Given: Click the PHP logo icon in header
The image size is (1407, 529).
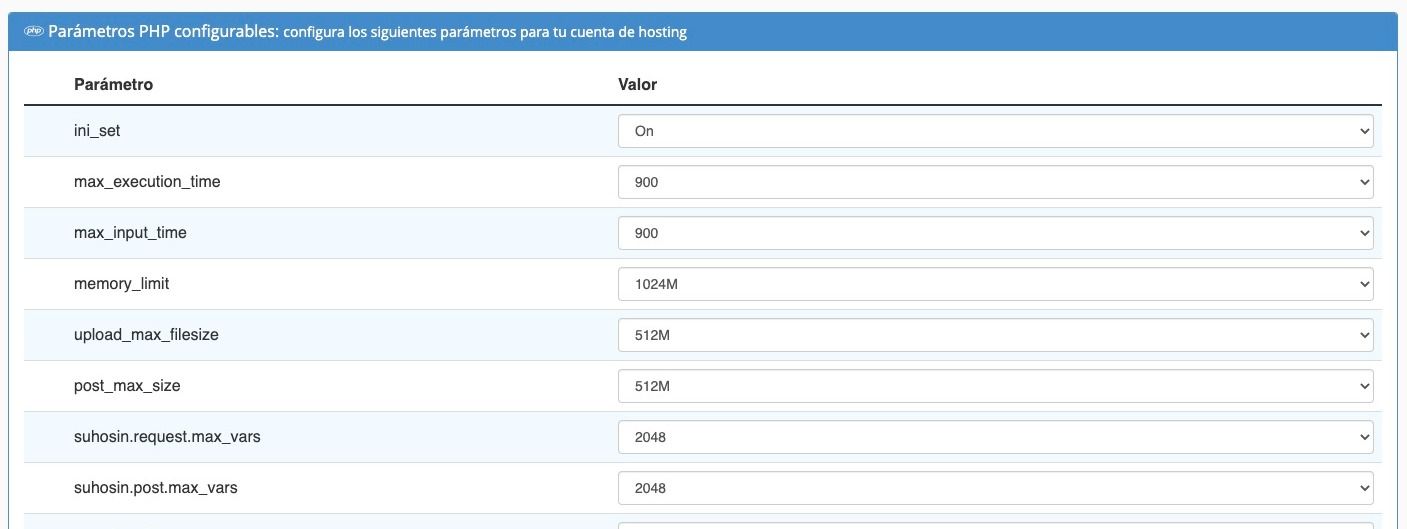Looking at the screenshot, I should click(x=33, y=32).
